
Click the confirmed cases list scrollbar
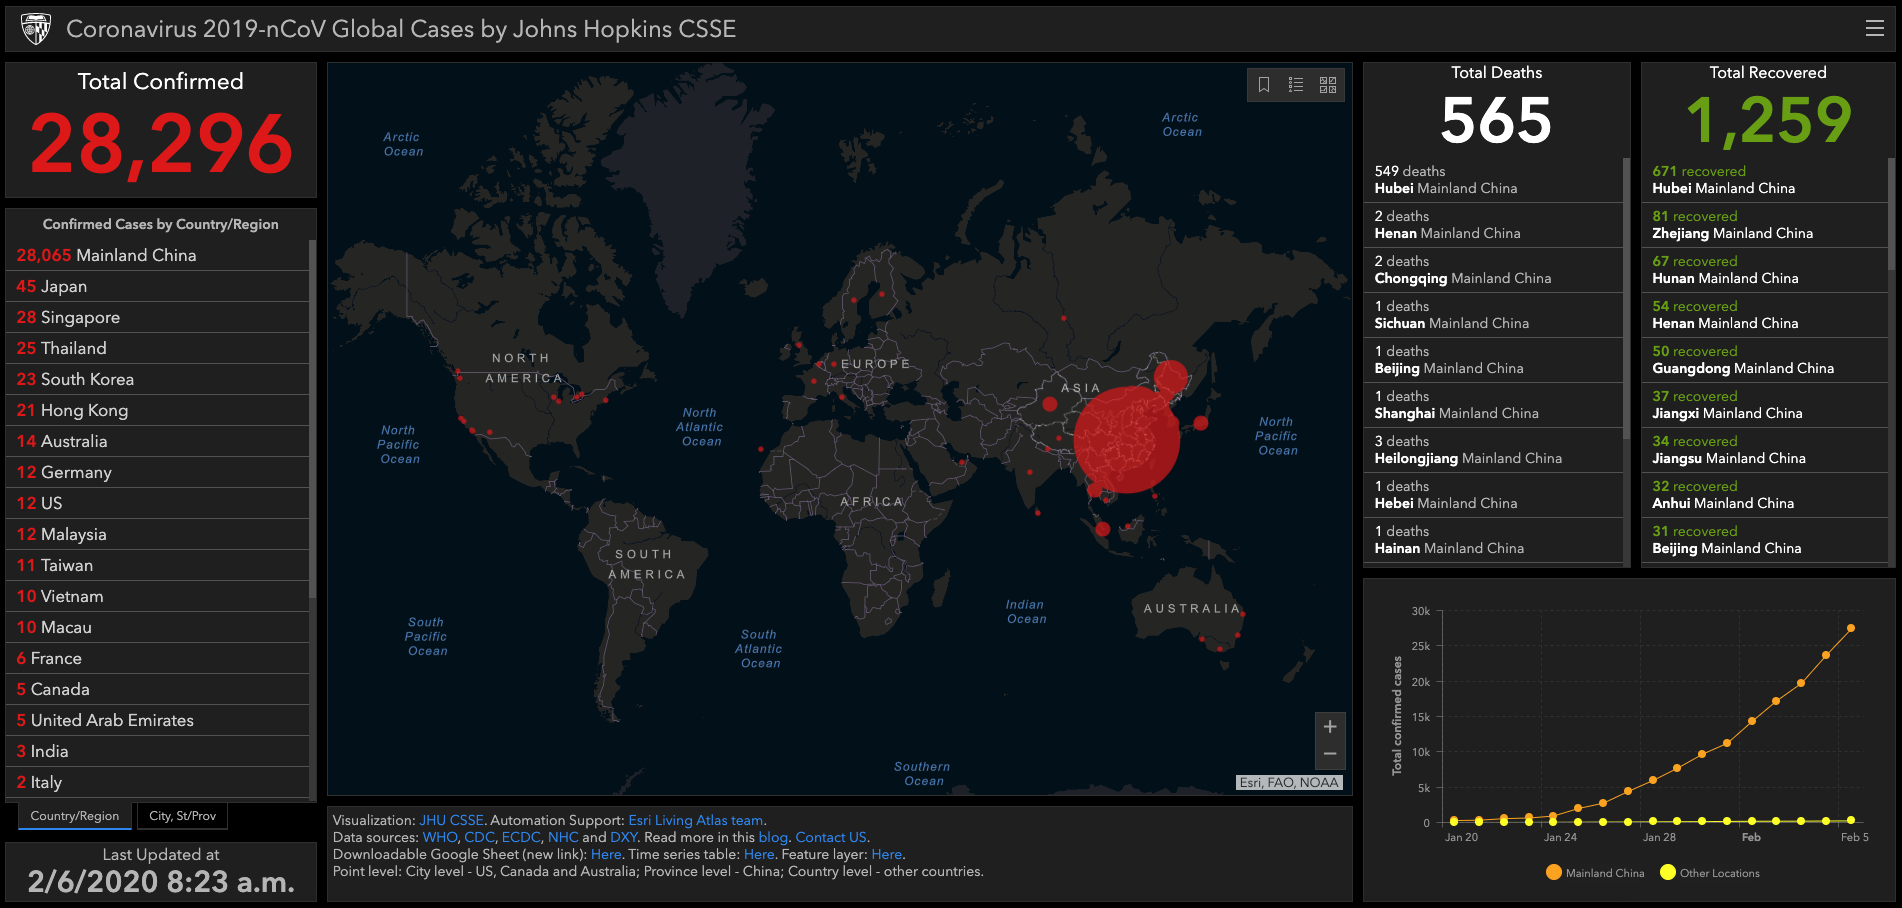tap(312, 420)
